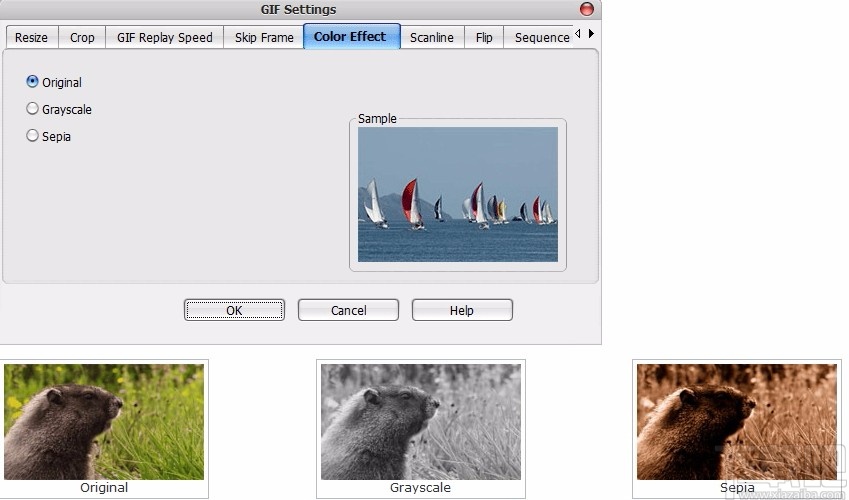This screenshot has height=500, width=849.
Task: Click the GIF Settings title text
Action: point(298,9)
